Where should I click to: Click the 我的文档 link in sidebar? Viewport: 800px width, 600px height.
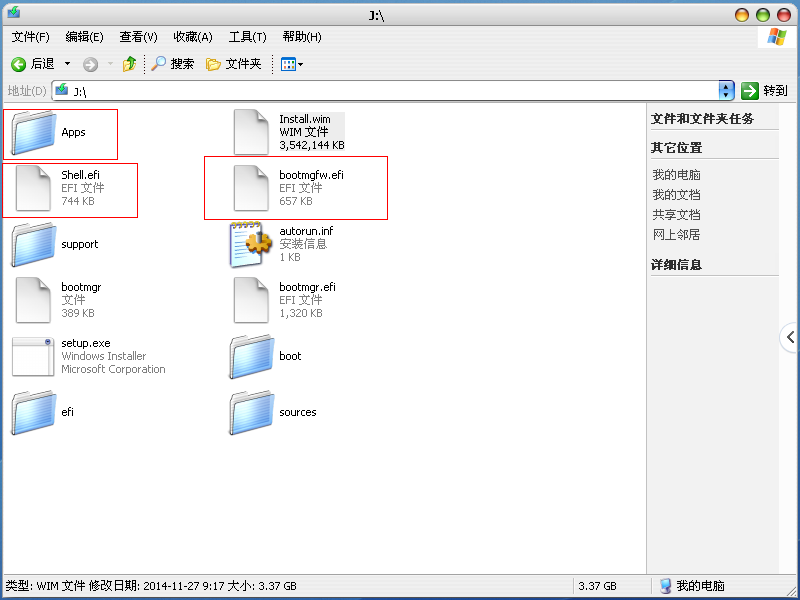(676, 195)
